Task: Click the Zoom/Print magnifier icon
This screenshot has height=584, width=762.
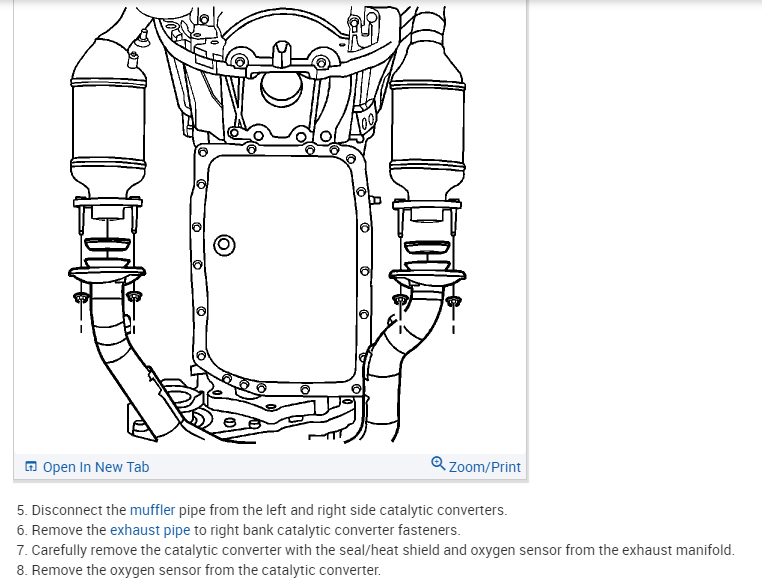Action: (438, 464)
